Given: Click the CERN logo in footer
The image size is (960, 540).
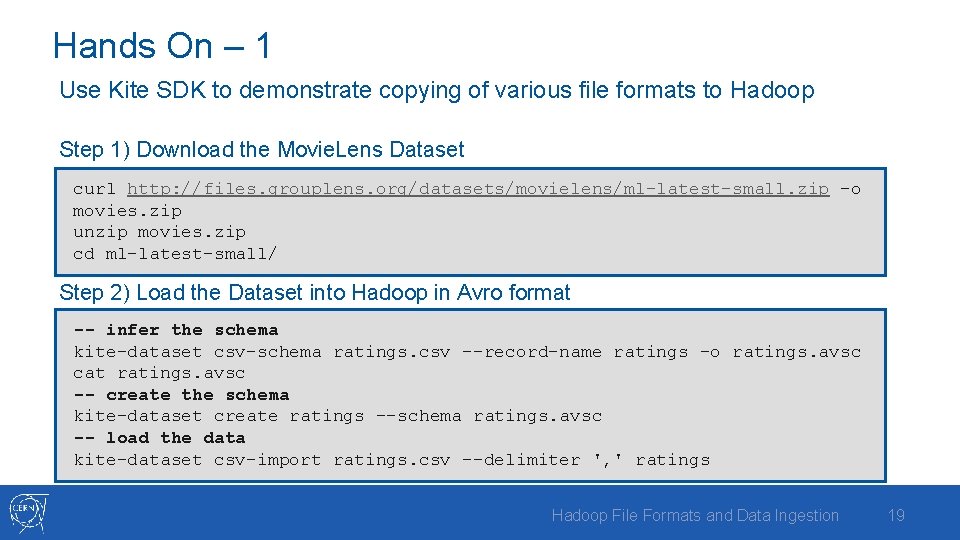Looking at the screenshot, I should pyautogui.click(x=28, y=513).
